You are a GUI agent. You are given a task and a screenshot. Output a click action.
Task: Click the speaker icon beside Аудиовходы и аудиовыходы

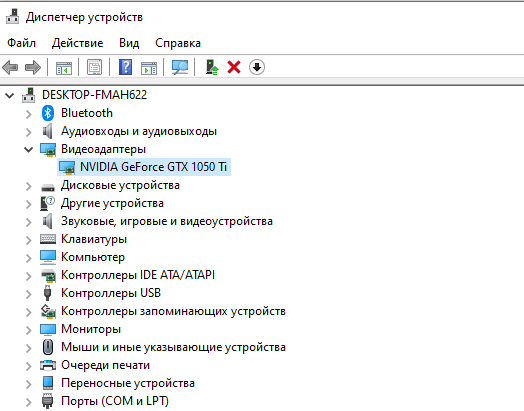click(x=48, y=131)
